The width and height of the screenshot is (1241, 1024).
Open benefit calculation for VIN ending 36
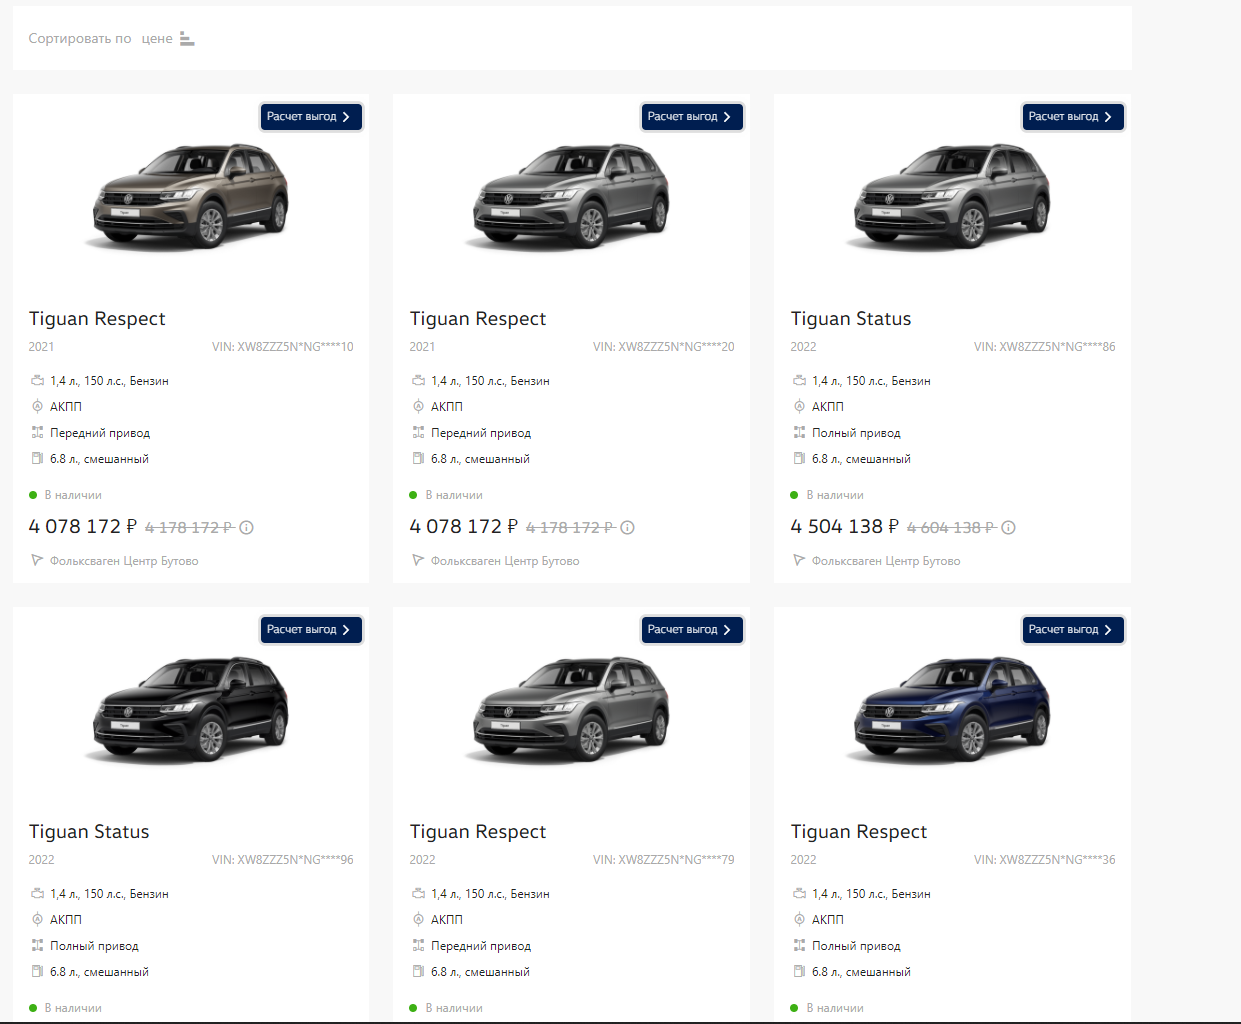[1073, 630]
